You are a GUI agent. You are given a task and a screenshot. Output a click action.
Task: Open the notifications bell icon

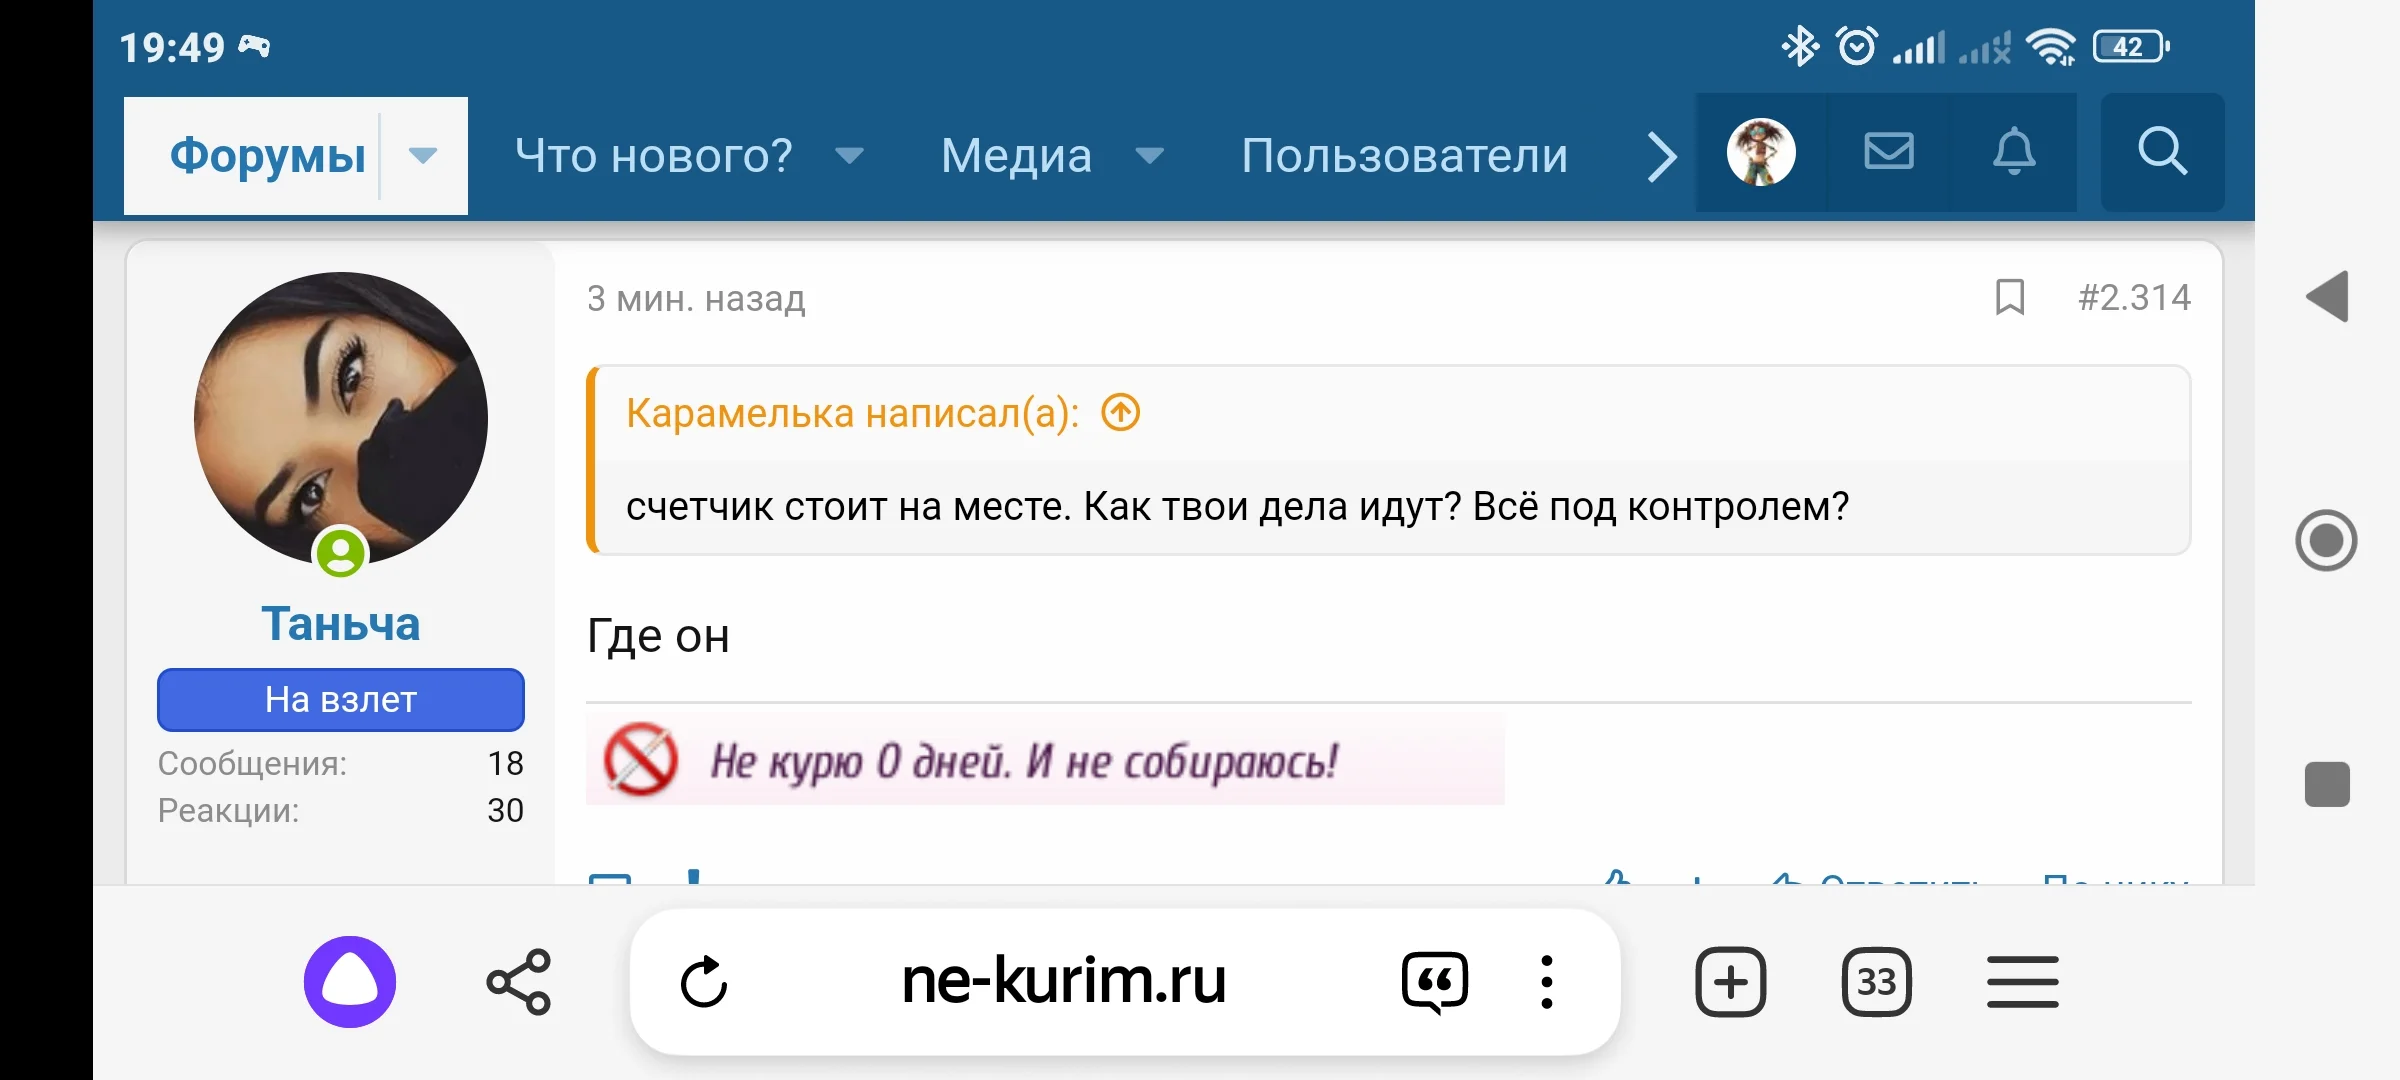tap(2014, 153)
